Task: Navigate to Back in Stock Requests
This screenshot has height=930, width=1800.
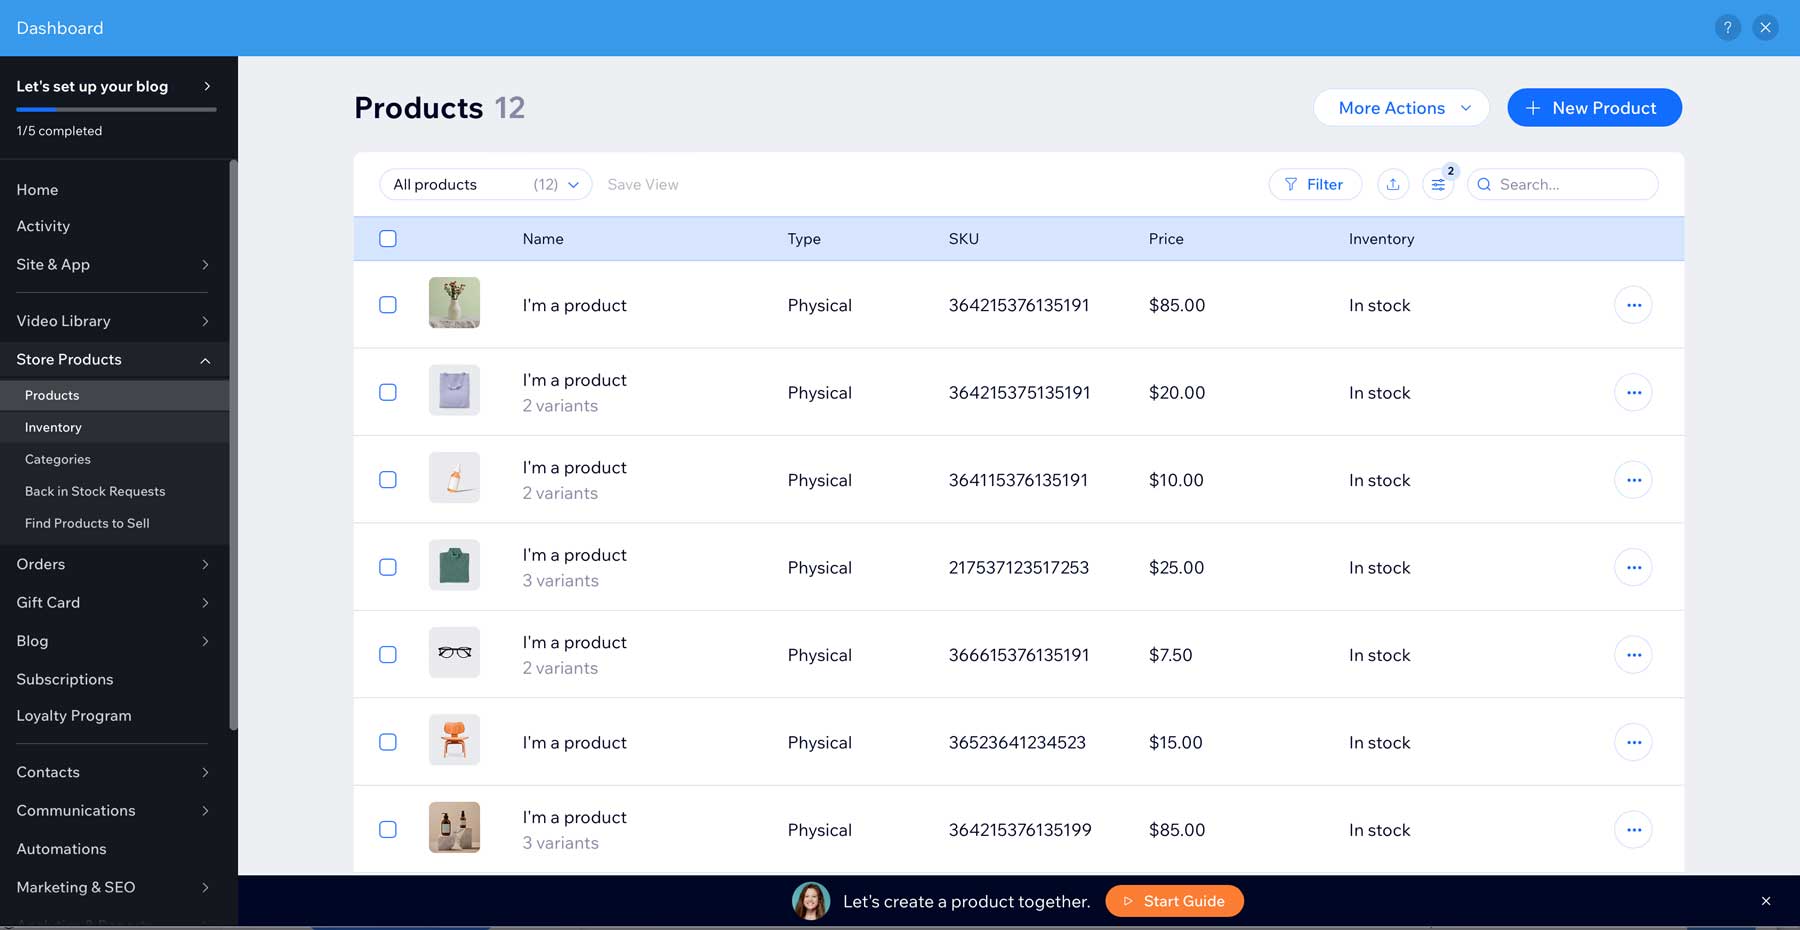Action: (95, 491)
